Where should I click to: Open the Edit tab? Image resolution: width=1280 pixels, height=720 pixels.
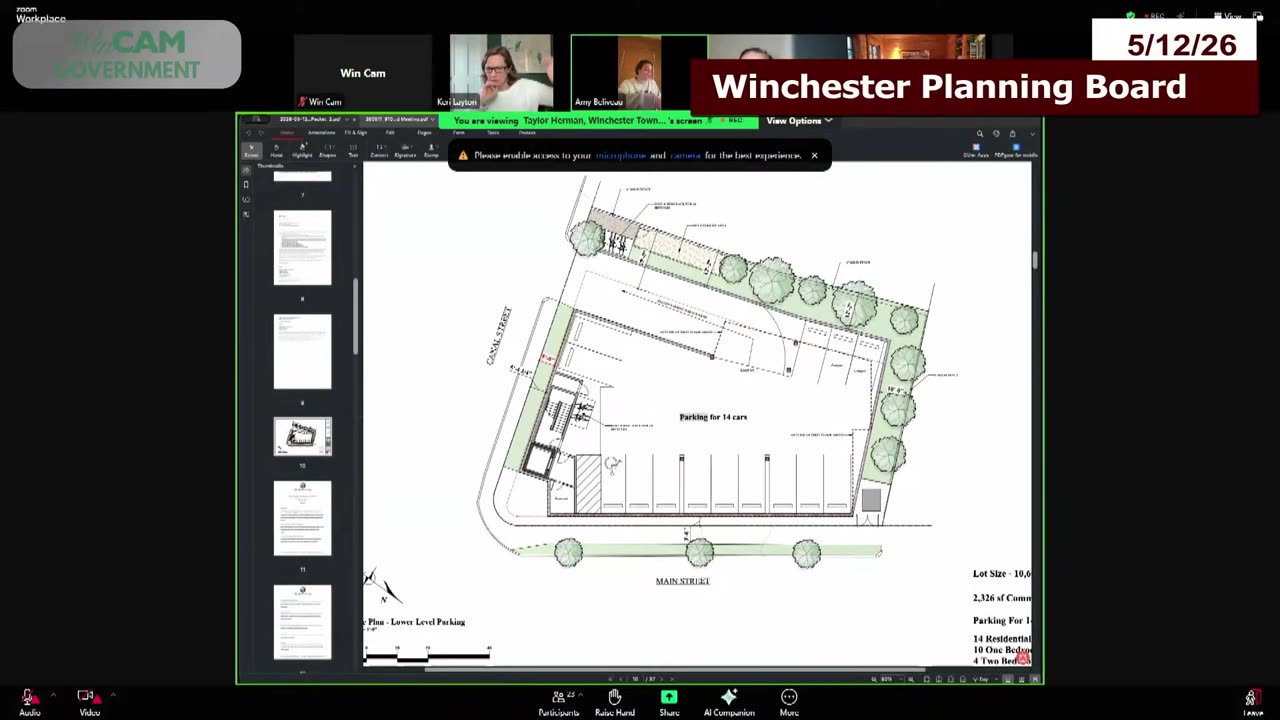click(x=390, y=133)
